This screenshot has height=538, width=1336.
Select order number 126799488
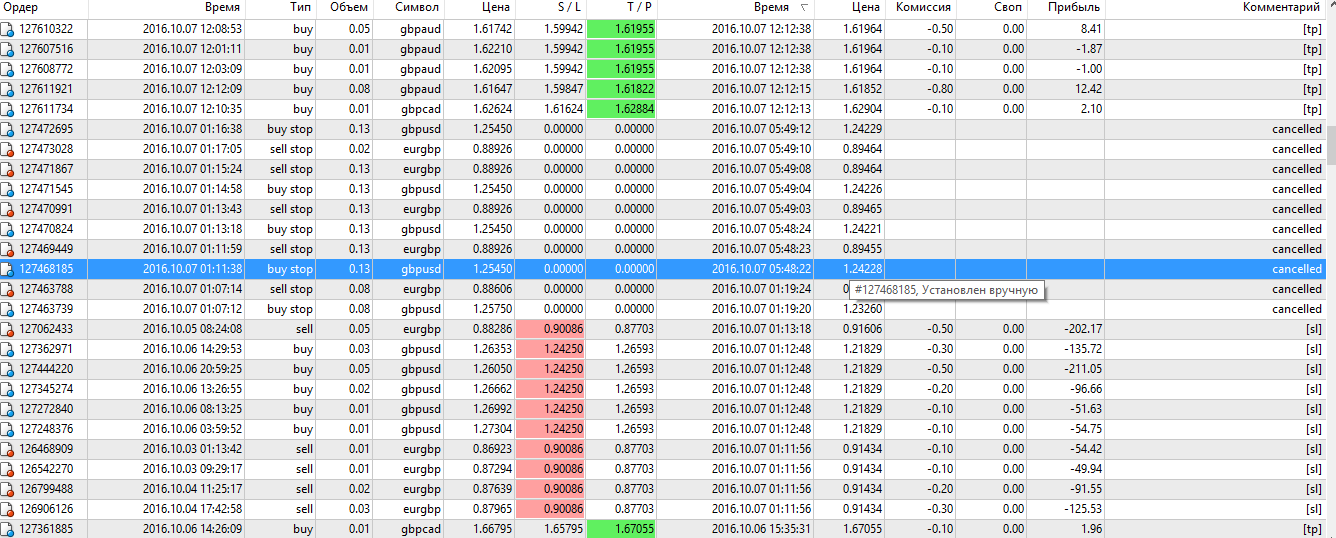coord(46,489)
